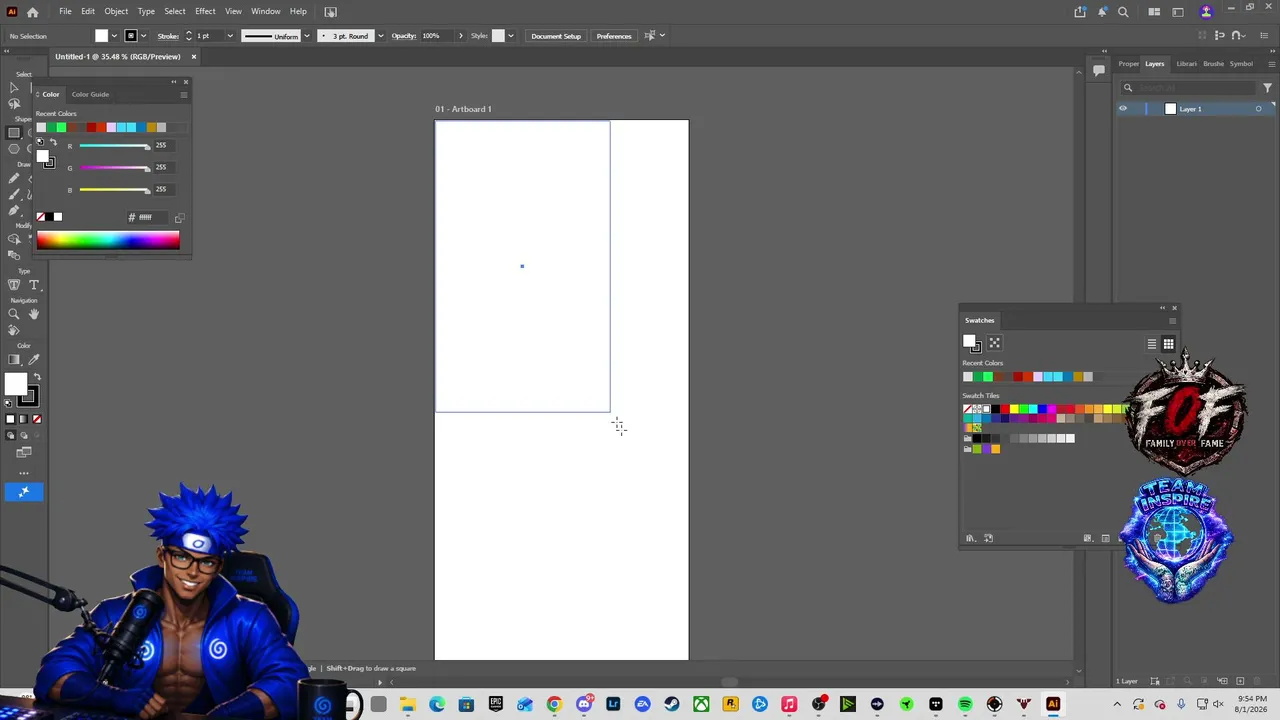Open the Edit Toolbar three-dots button

pyautogui.click(x=24, y=473)
